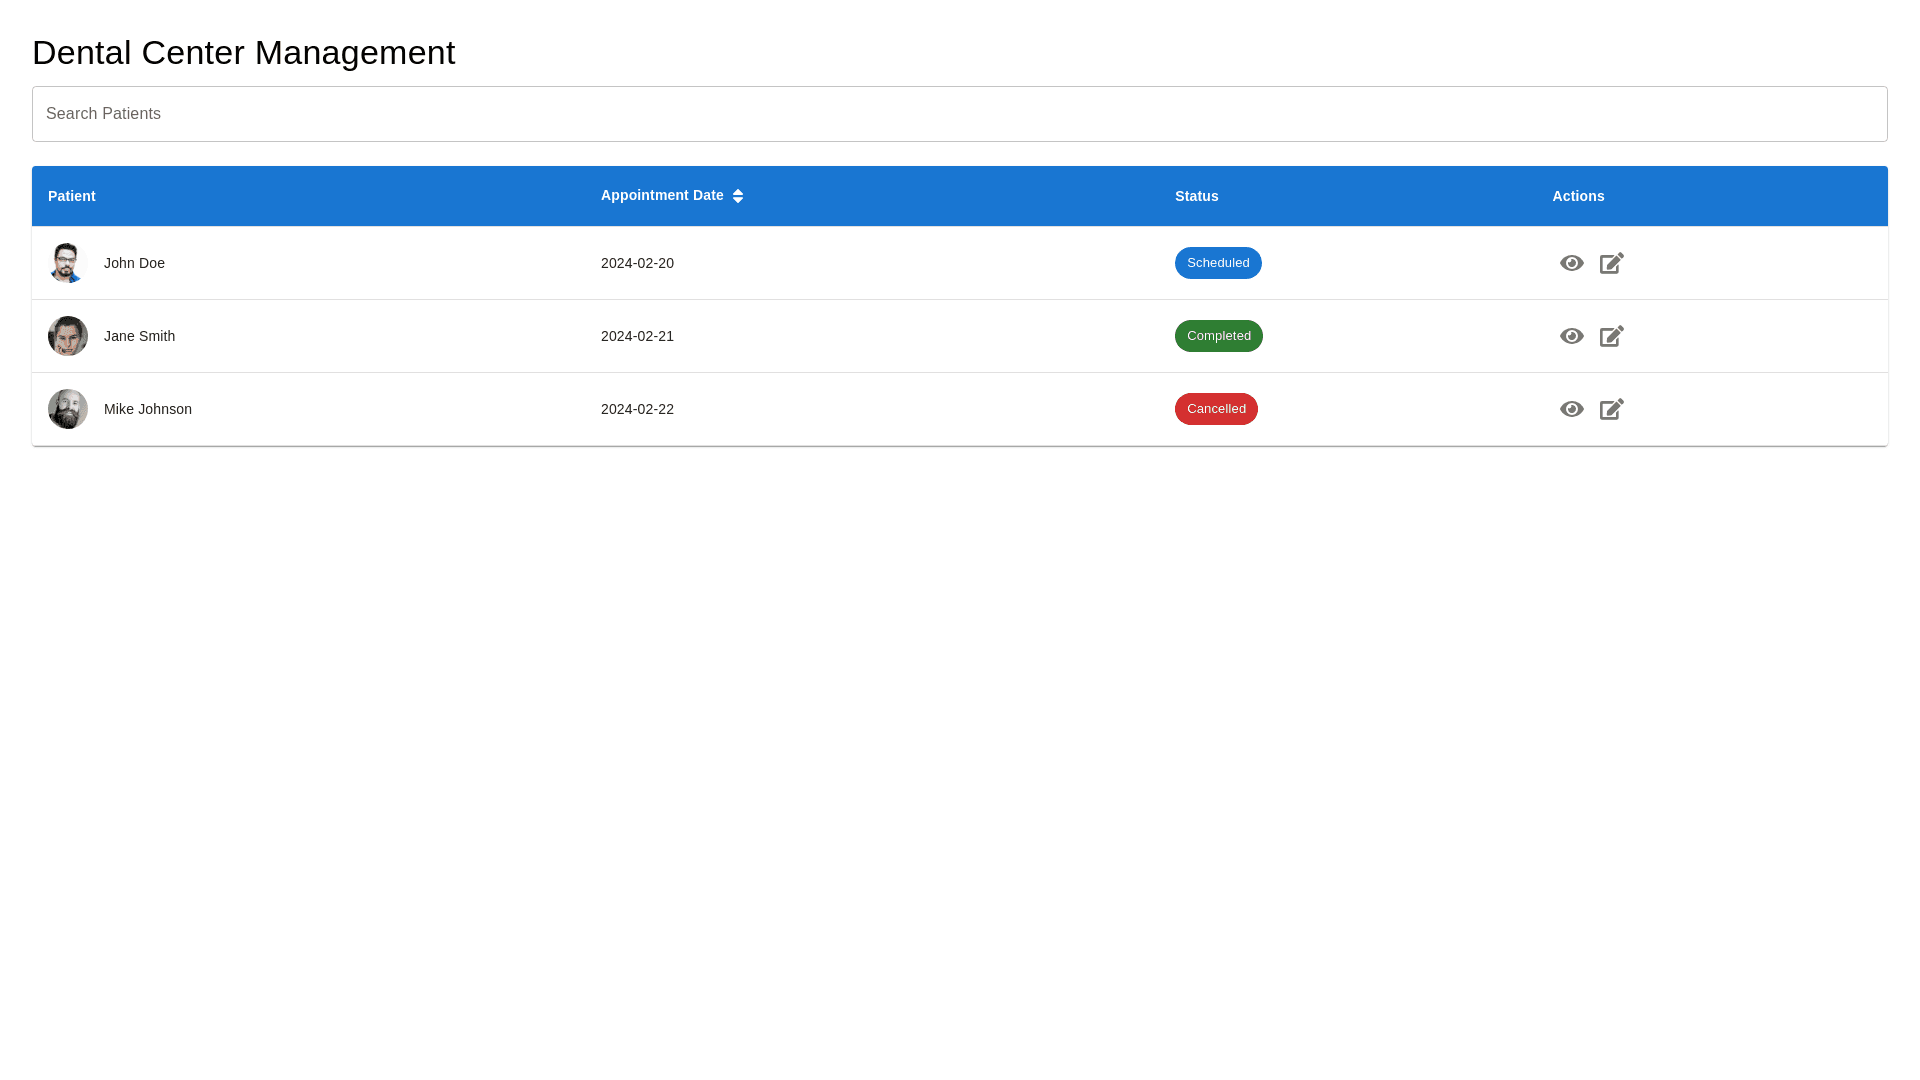Select the Patient column header

[x=71, y=195]
